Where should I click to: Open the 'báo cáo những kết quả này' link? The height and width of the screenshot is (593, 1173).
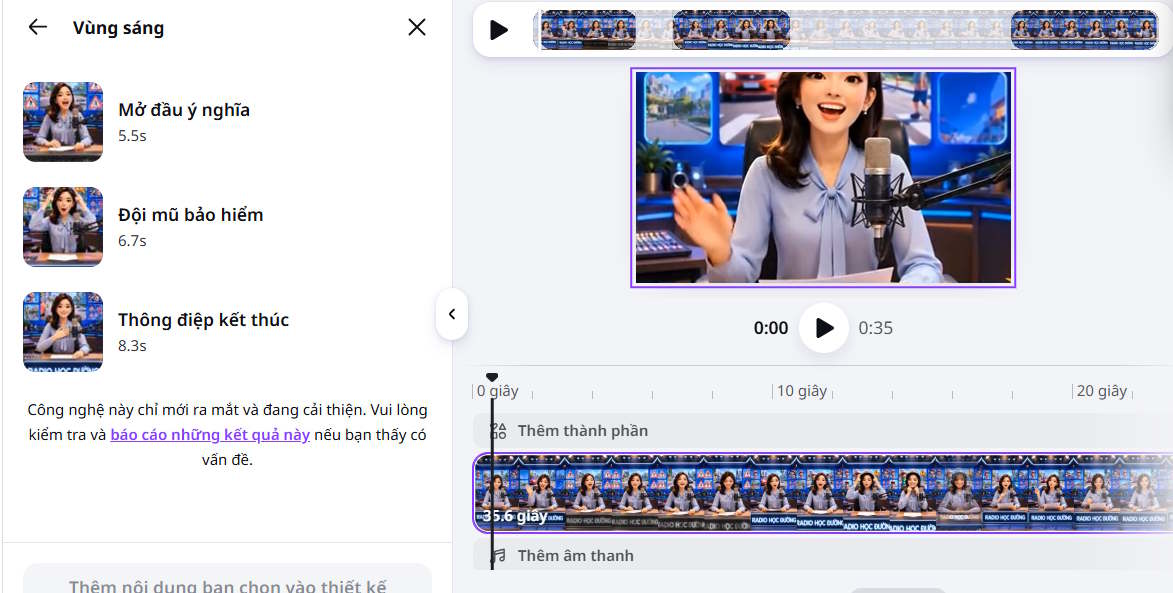click(x=210, y=434)
